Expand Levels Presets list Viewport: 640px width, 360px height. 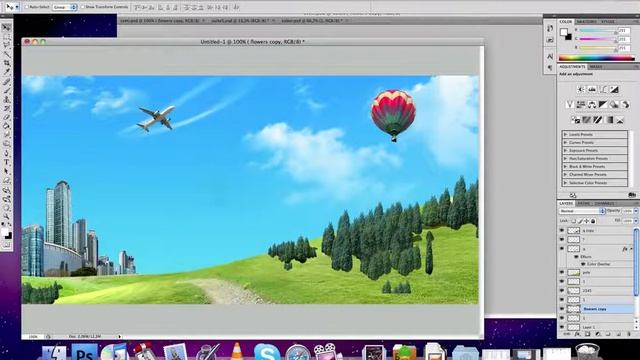[x=565, y=134]
